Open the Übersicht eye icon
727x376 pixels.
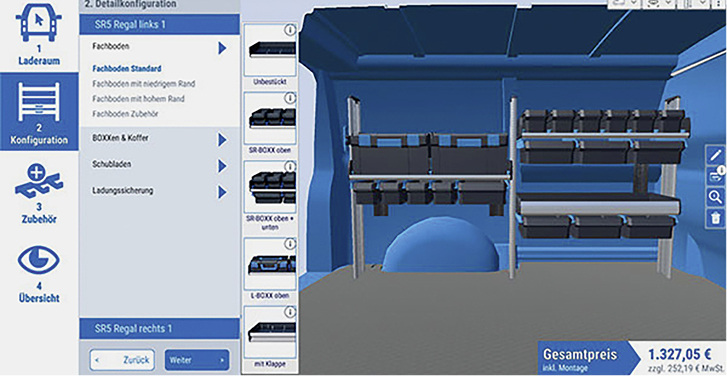[x=39, y=261]
